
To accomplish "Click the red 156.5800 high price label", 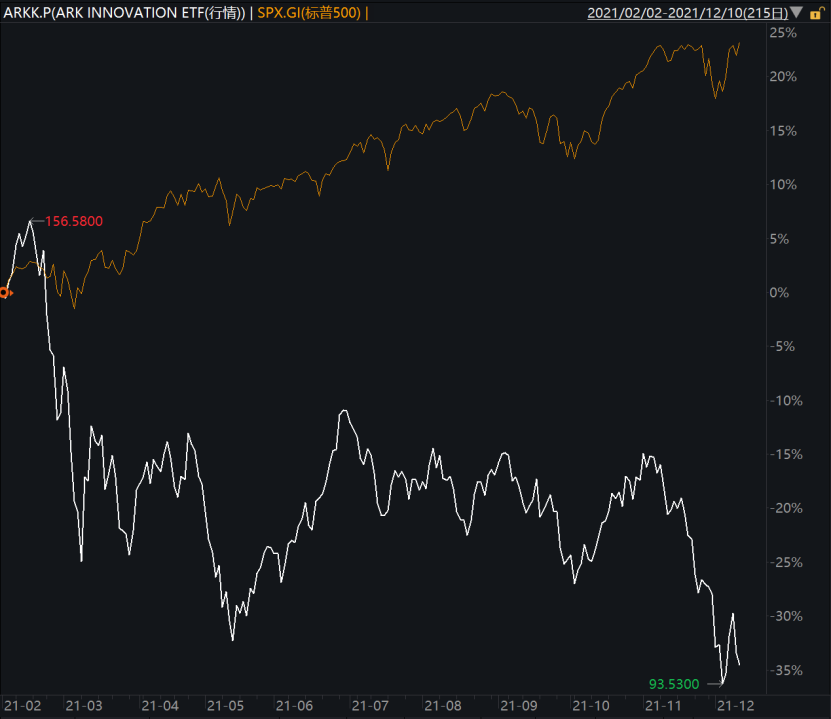I will (74, 221).
